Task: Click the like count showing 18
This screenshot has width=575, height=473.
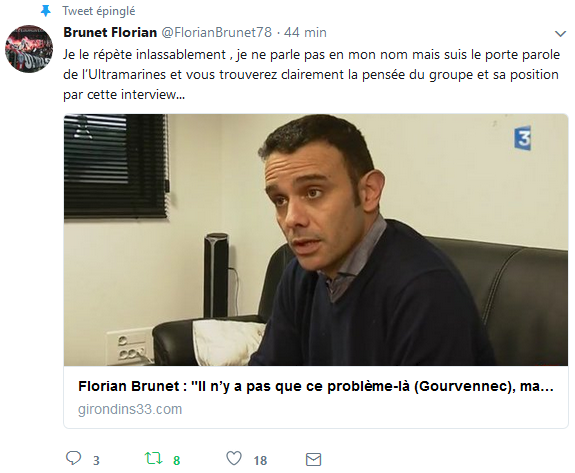Action: 260,461
